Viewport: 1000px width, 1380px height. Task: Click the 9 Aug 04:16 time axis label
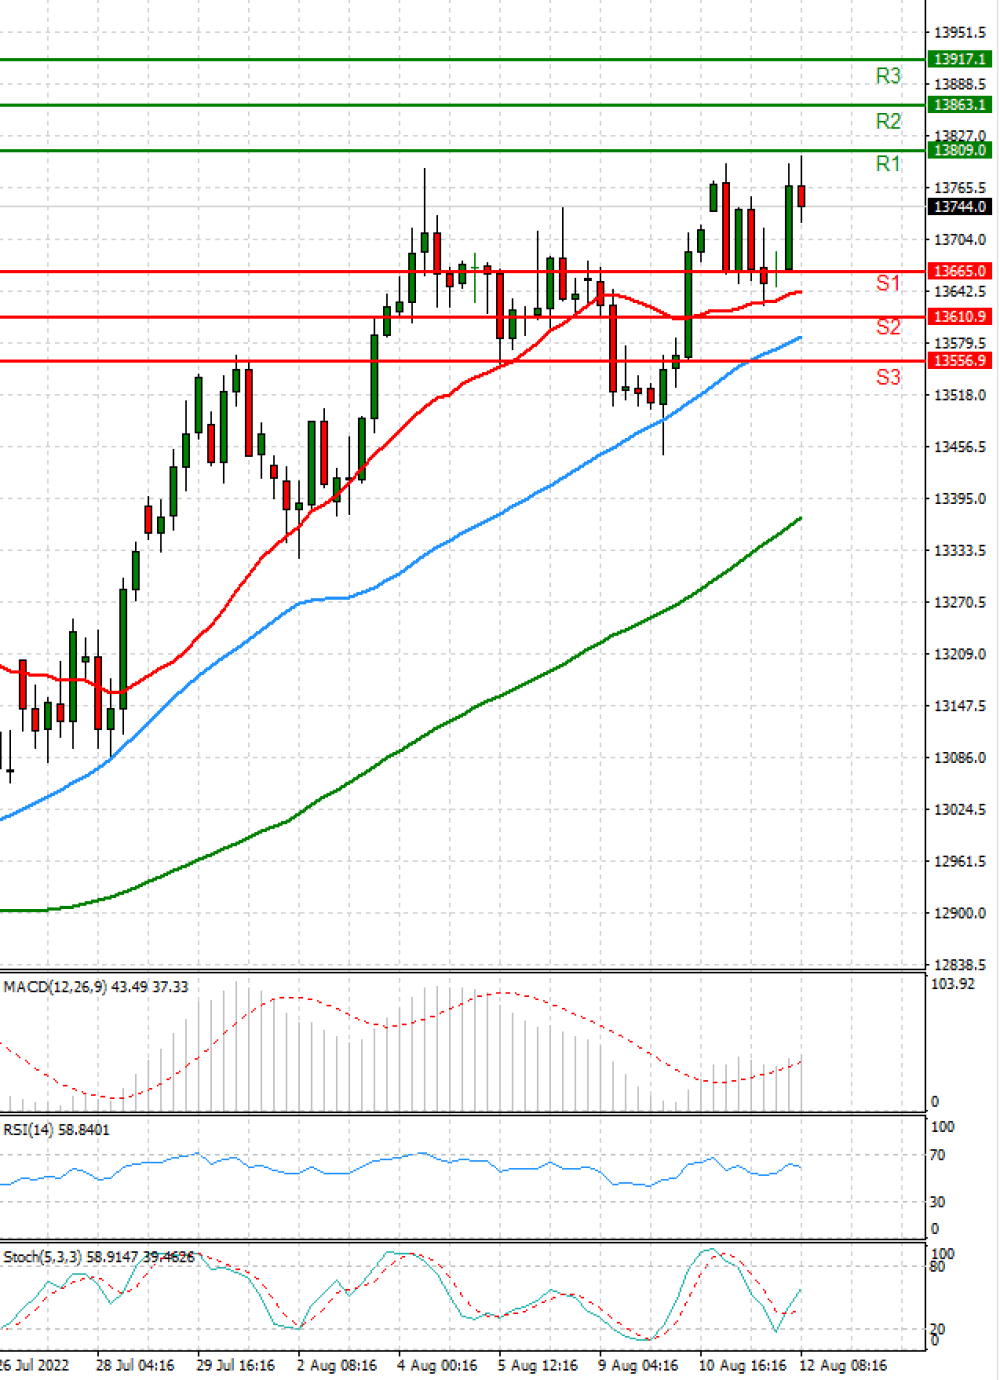pyautogui.click(x=638, y=1365)
